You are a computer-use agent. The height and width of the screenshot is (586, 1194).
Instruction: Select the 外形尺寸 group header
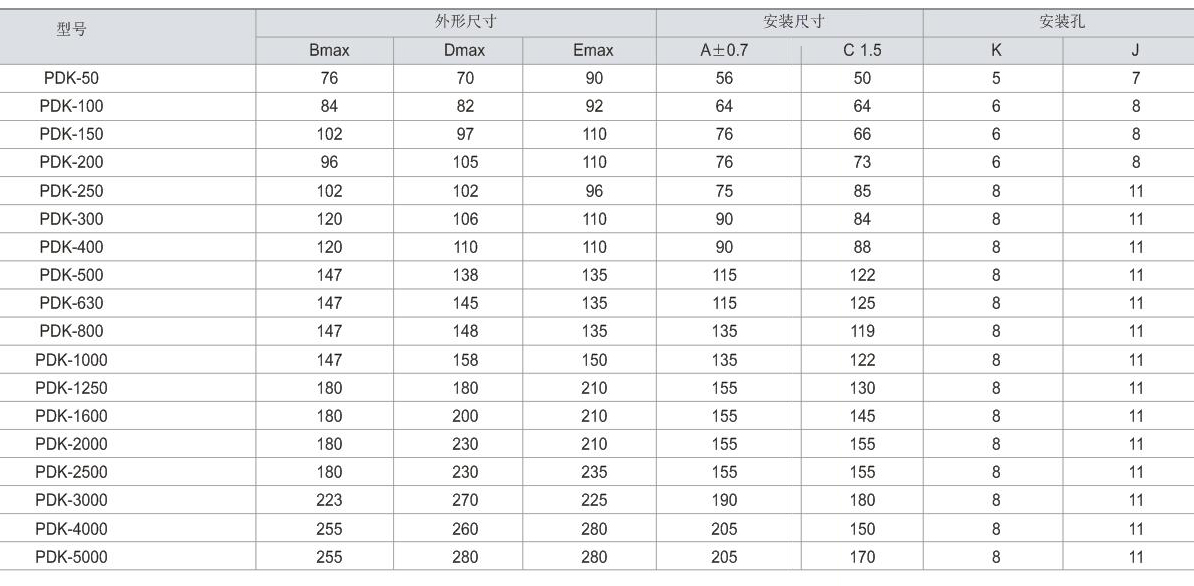tap(465, 22)
